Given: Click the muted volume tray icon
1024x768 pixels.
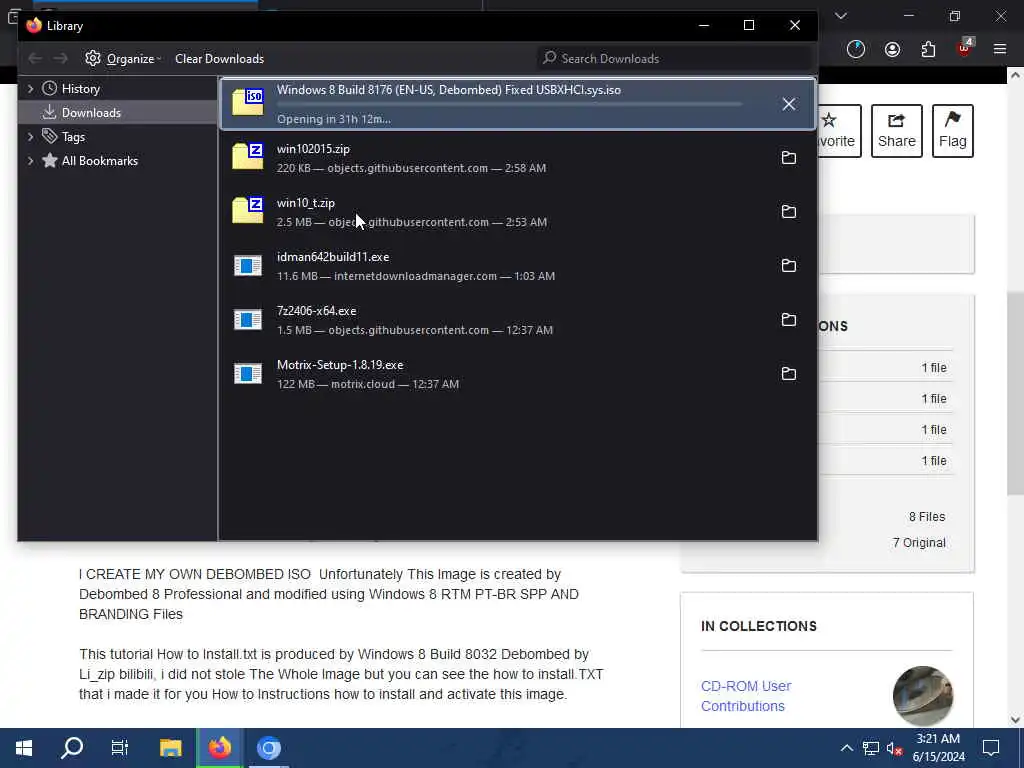Looking at the screenshot, I should [894, 748].
